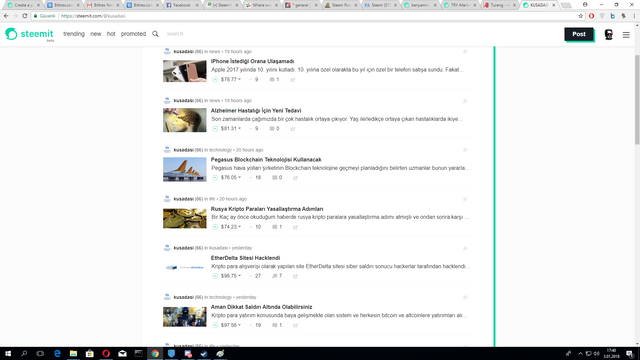Open the Steemit logo home link
The width and height of the screenshot is (640, 360).
[x=29, y=34]
